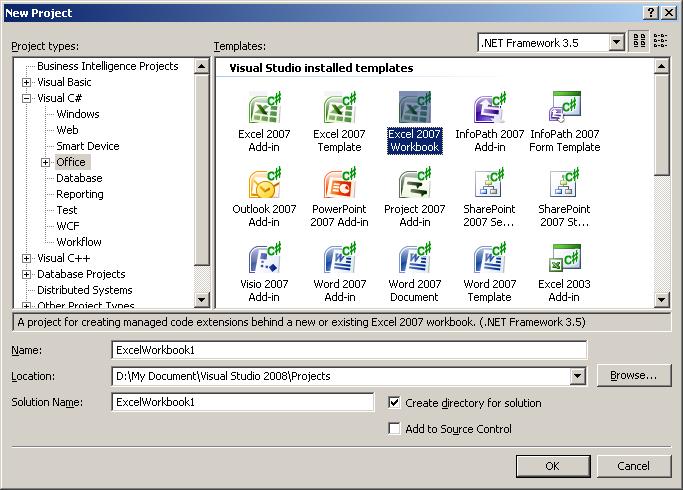683x490 pixels.
Task: Choose the InfoPath 2007 Add-in template
Action: point(490,122)
